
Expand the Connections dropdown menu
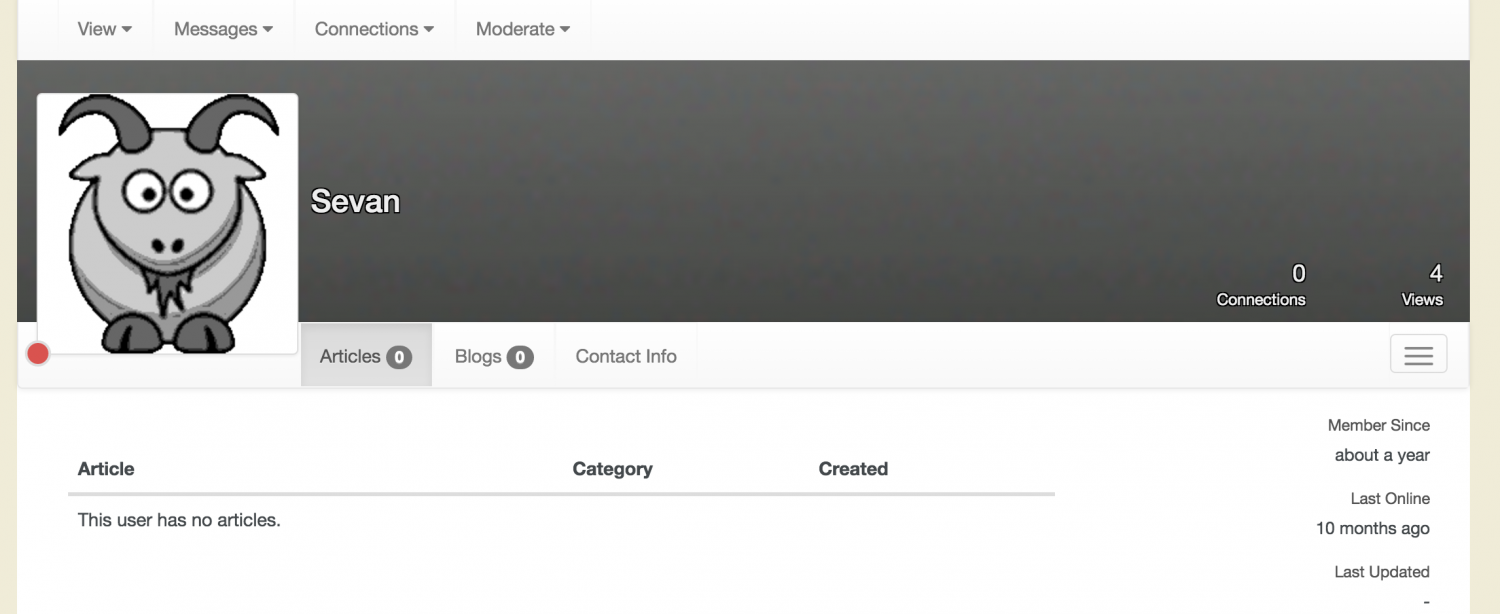374,29
